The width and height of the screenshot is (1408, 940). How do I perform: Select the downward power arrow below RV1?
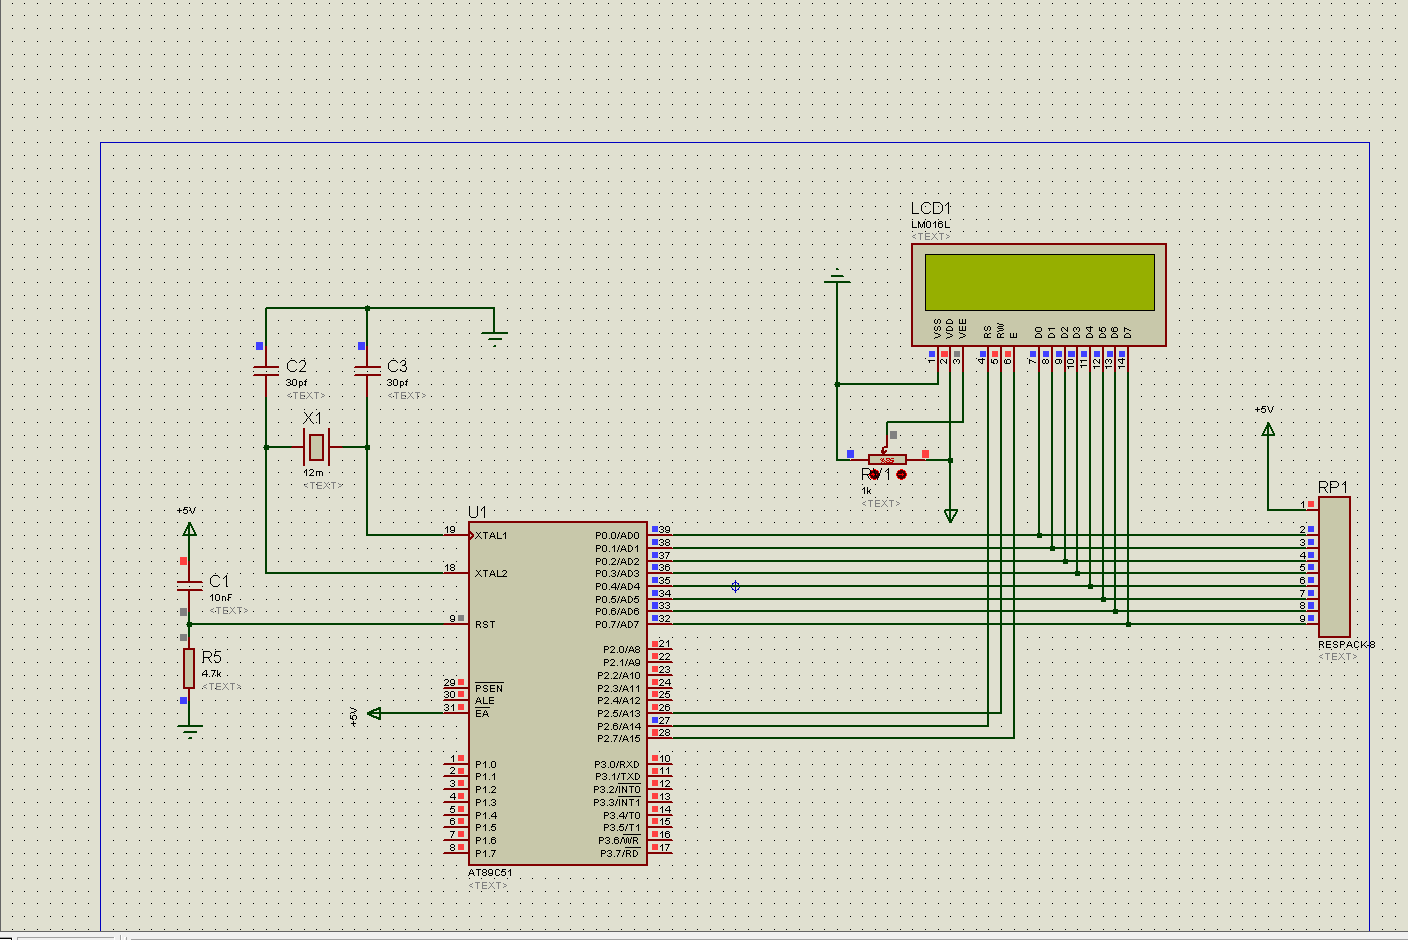point(951,516)
